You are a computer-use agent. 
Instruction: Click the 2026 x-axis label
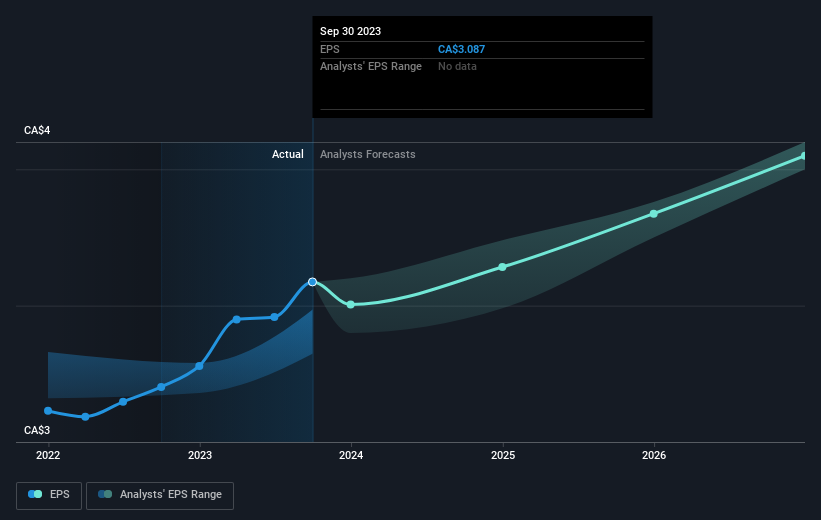point(654,456)
